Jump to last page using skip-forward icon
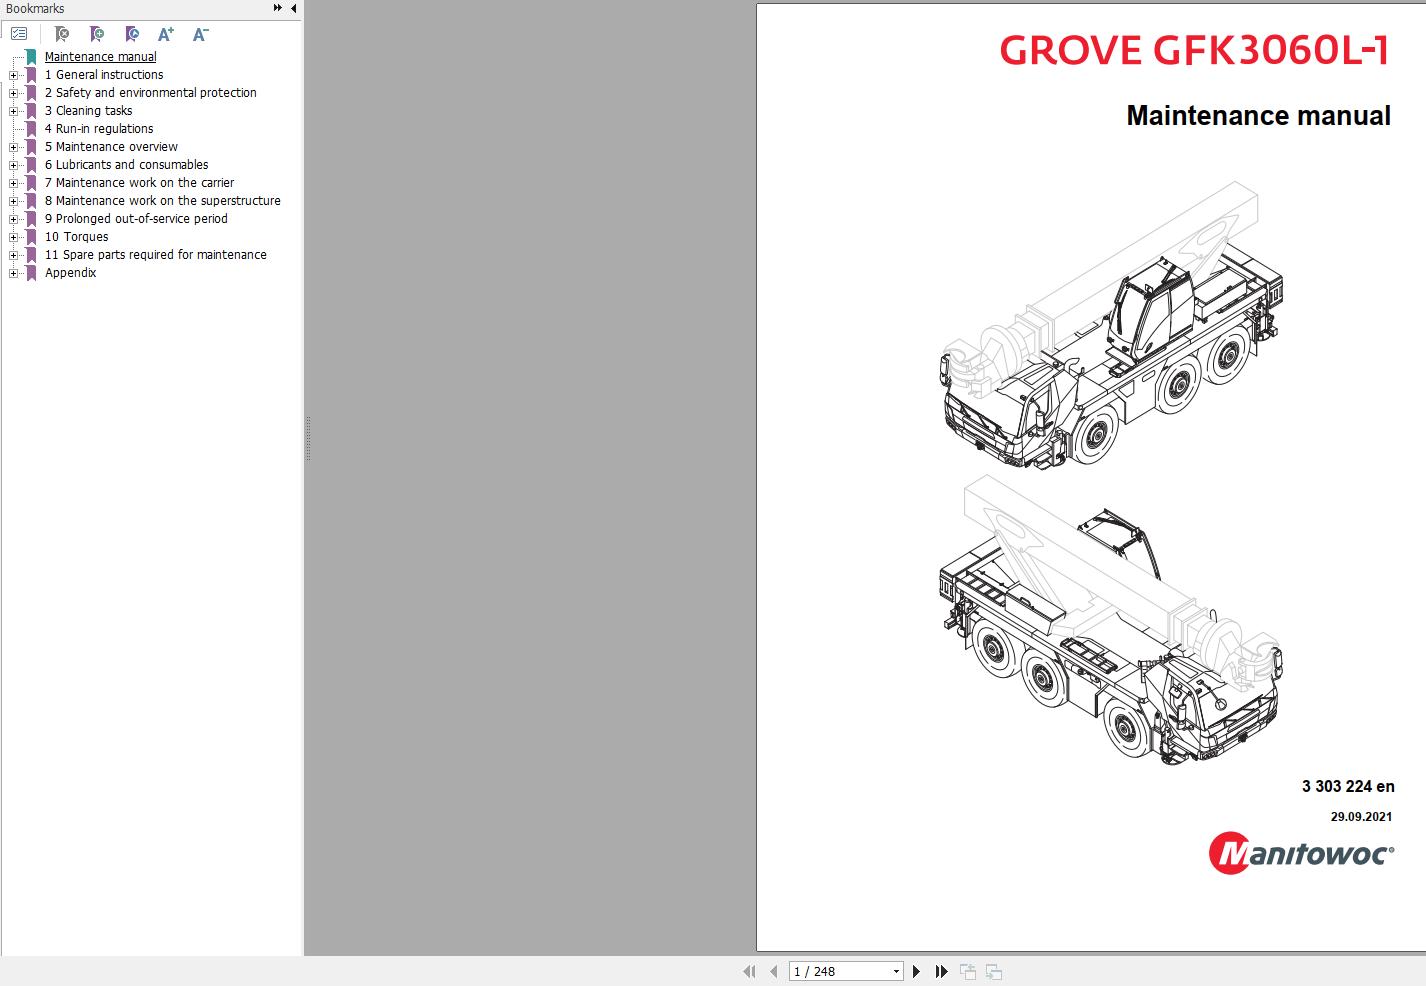Viewport: 1426px width, 986px height. coord(940,971)
